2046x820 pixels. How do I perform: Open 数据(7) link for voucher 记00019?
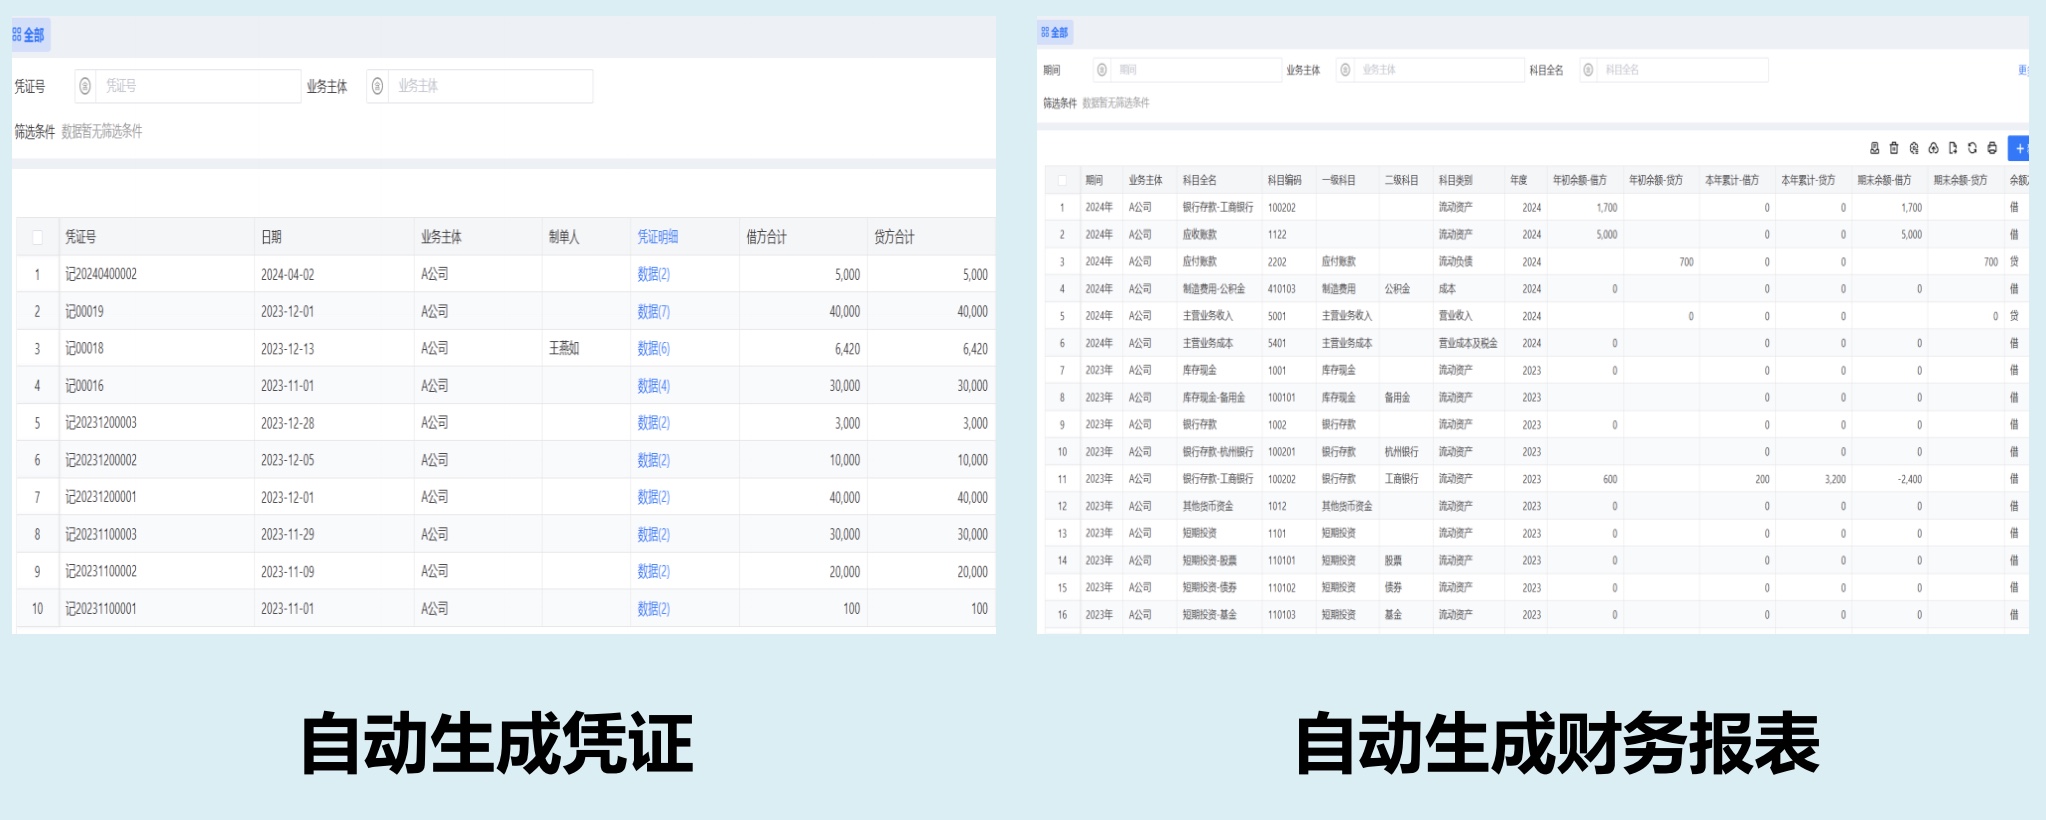click(x=653, y=312)
